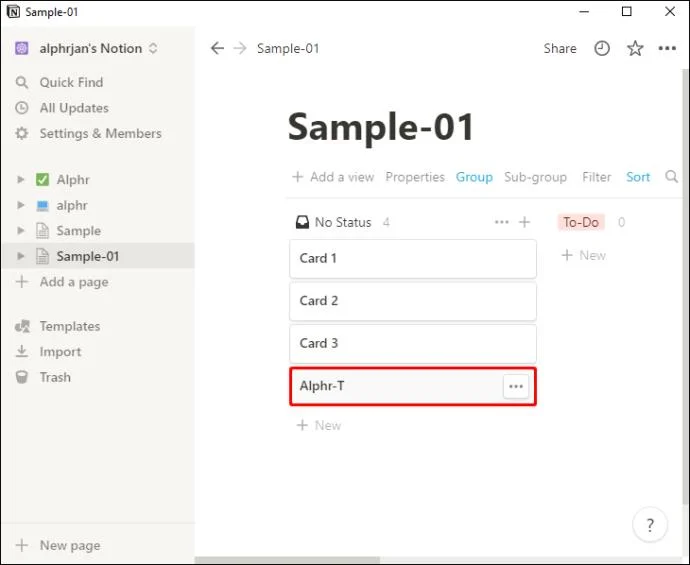Image resolution: width=690 pixels, height=565 pixels.
Task: Open the Share menu
Action: [x=560, y=48]
